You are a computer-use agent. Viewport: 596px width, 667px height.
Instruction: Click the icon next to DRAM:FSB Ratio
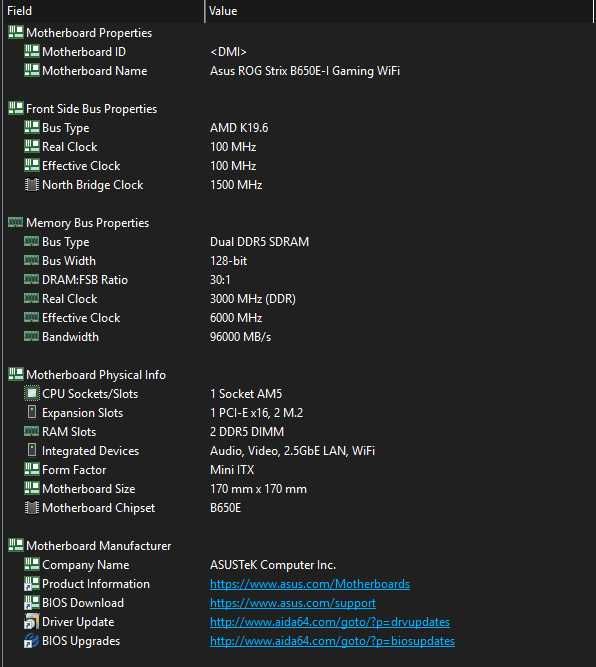point(31,279)
